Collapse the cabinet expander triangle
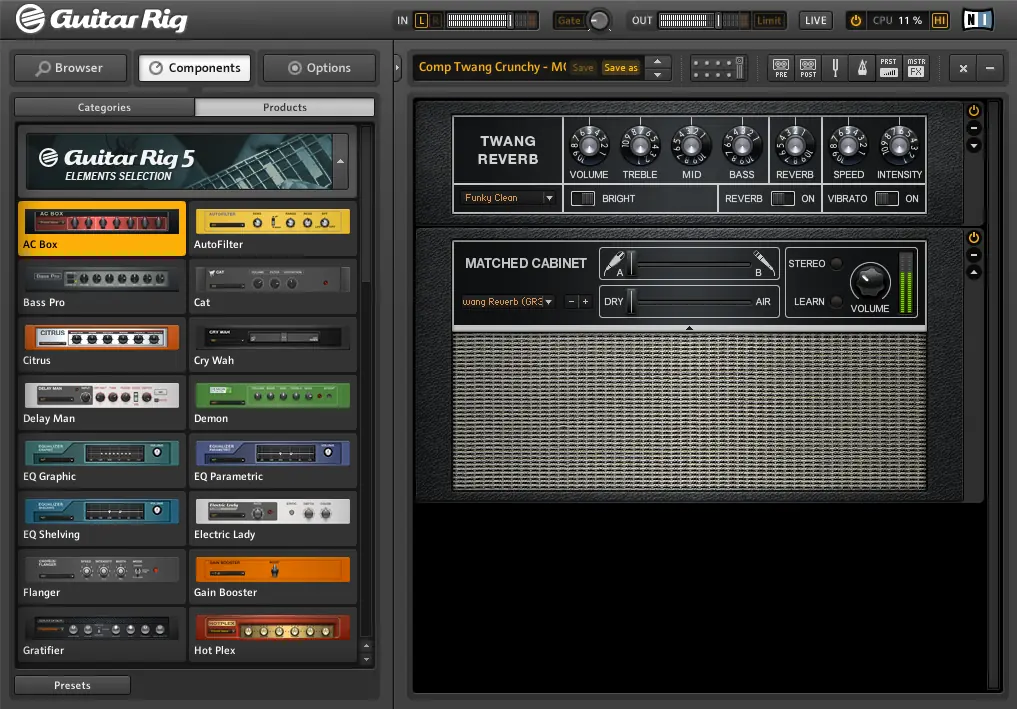Image resolution: width=1017 pixels, height=709 pixels. tap(689, 328)
